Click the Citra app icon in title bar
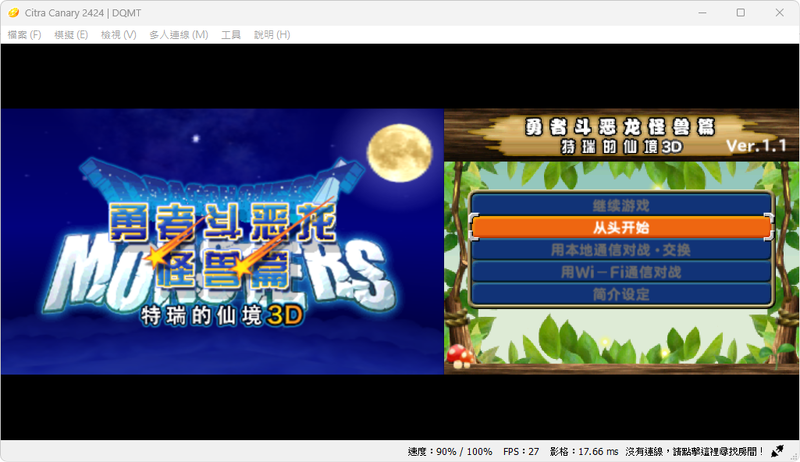The height and width of the screenshot is (462, 800). (14, 13)
